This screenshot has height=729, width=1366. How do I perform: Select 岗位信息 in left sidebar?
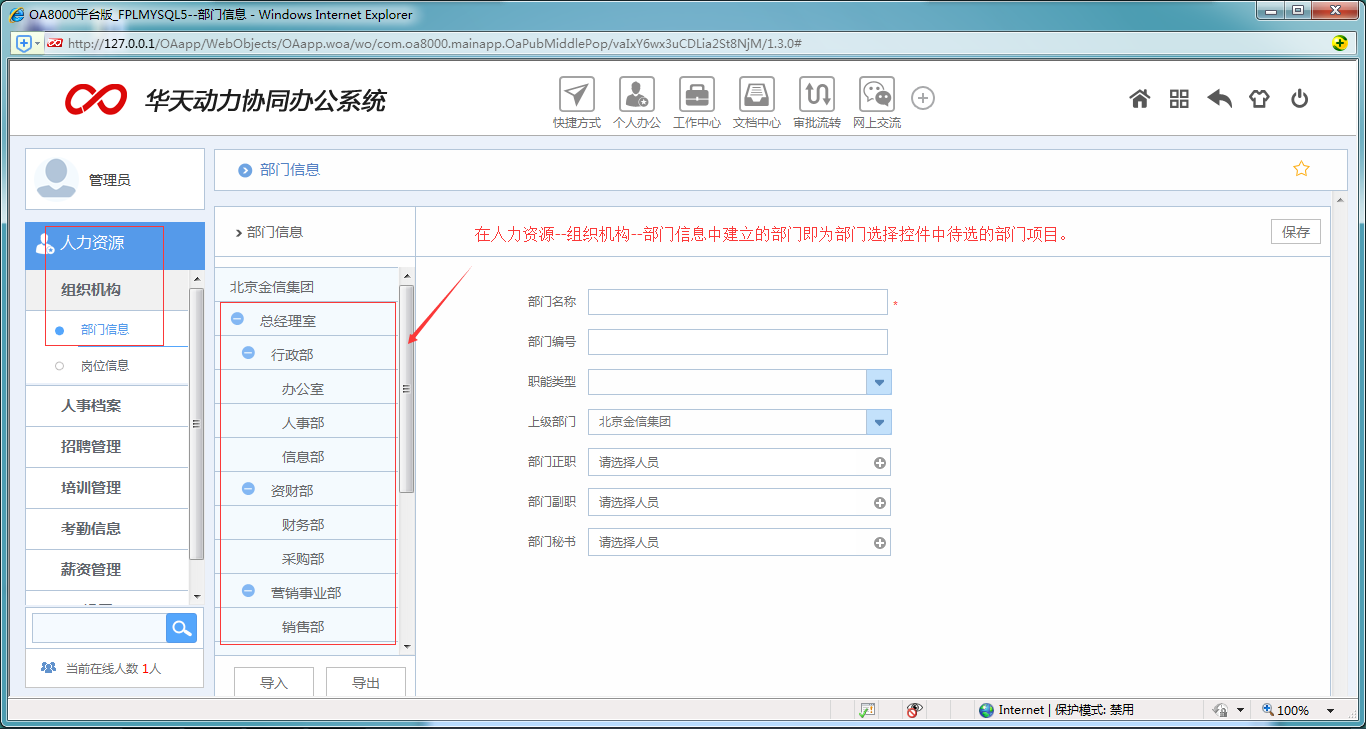(105, 366)
